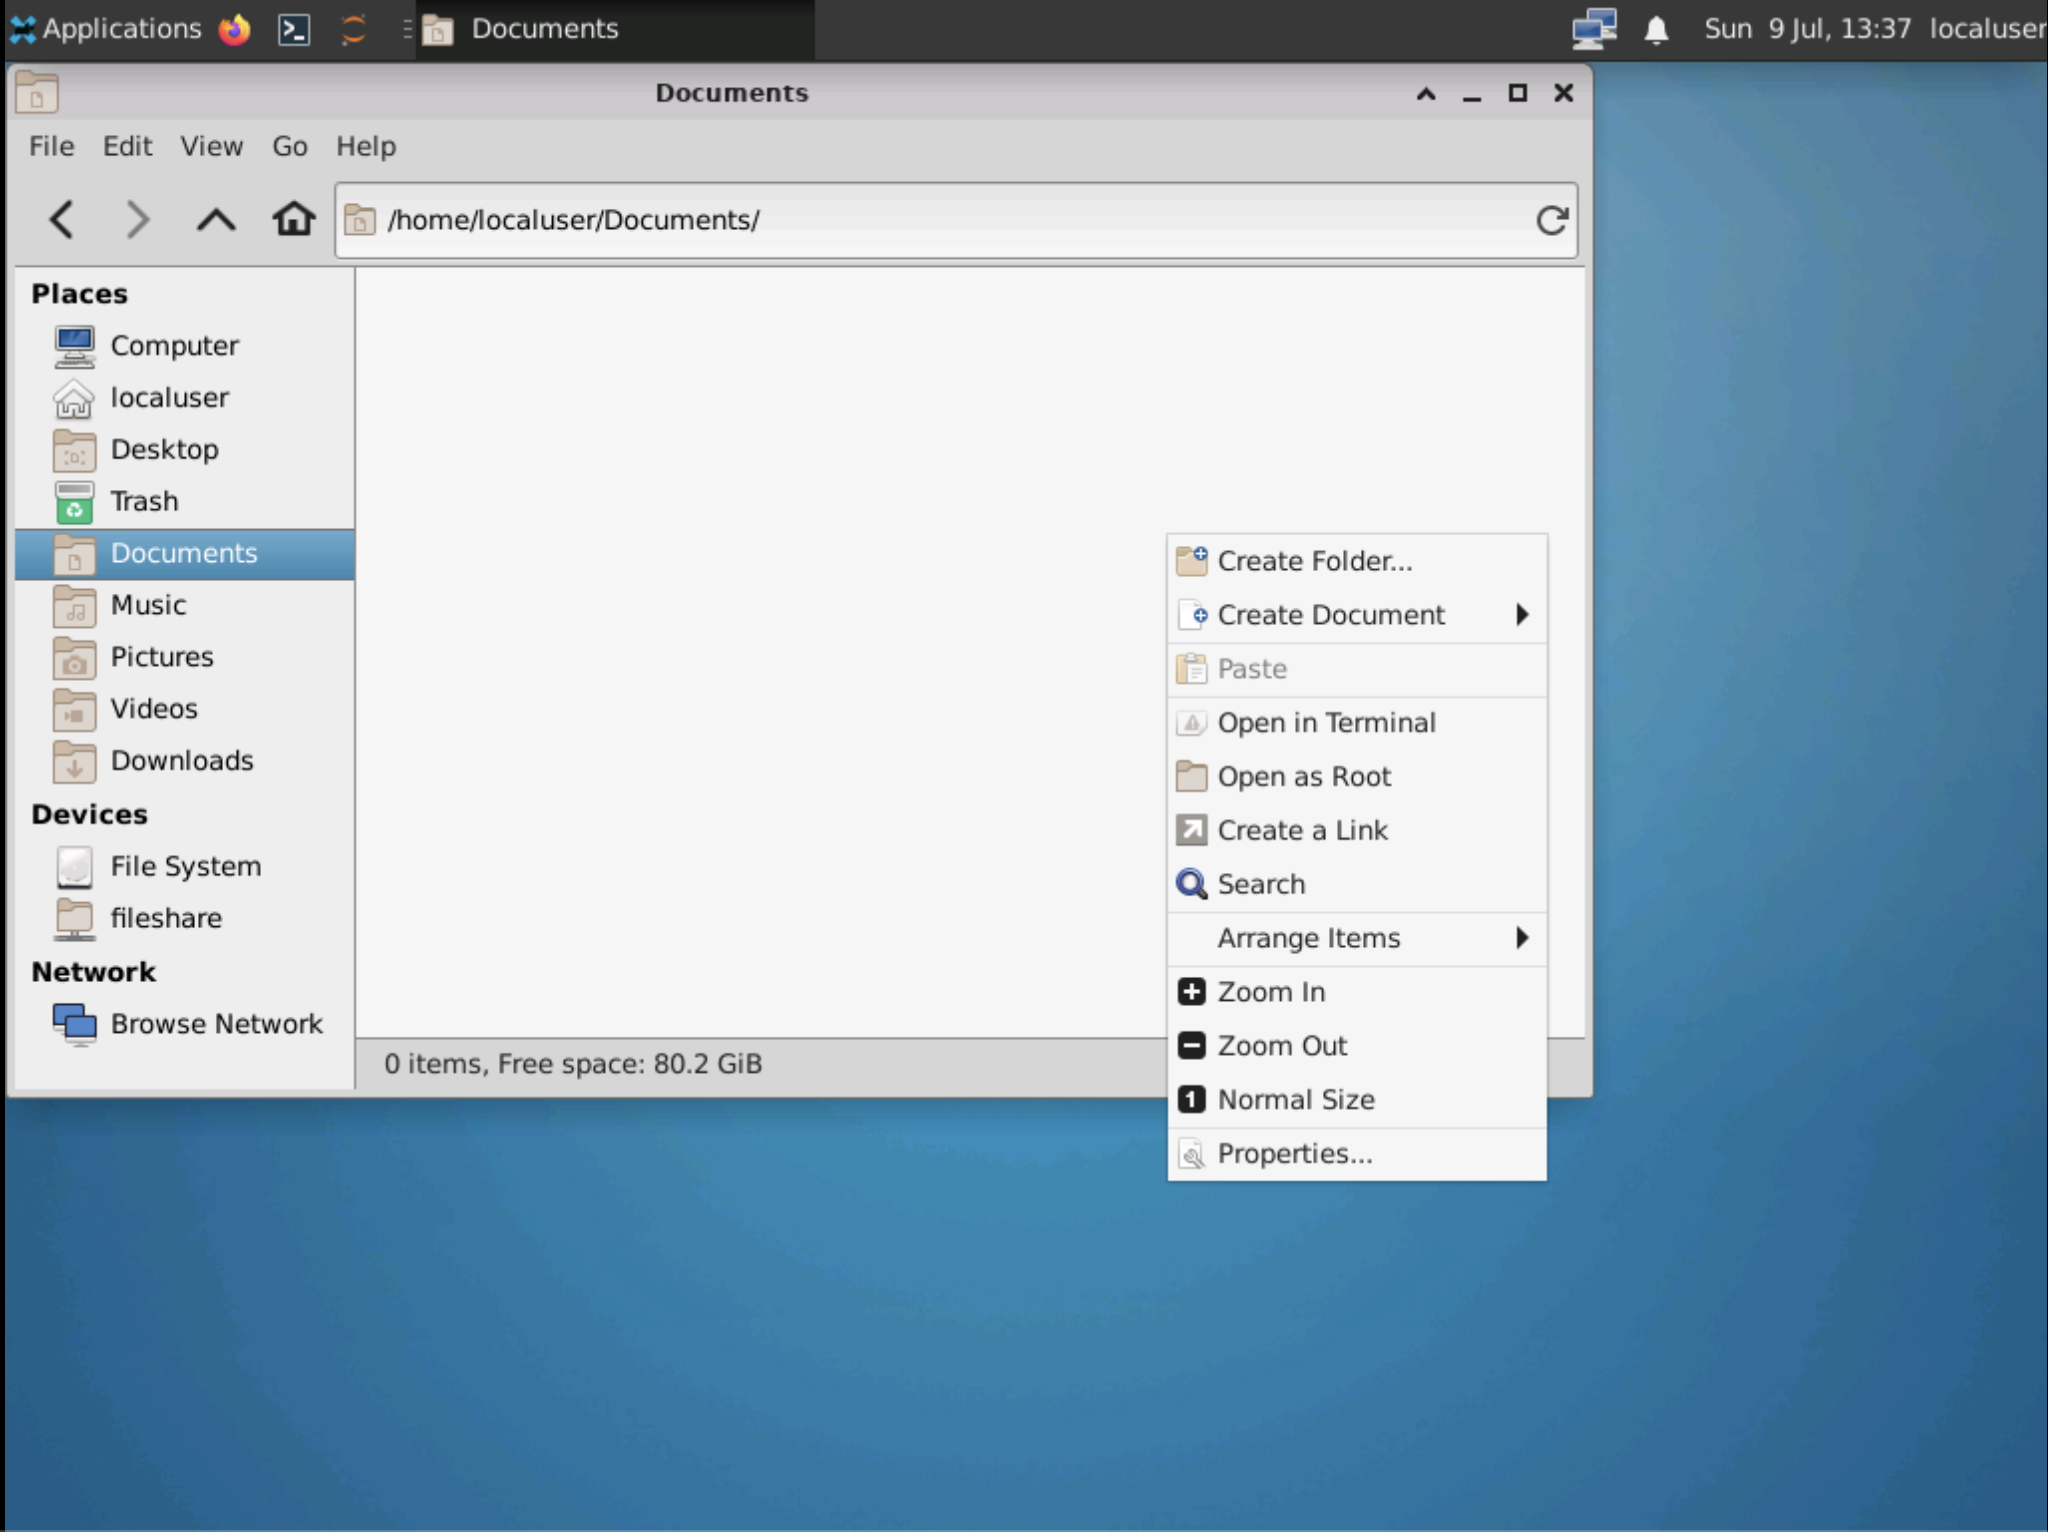The image size is (2048, 1532).
Task: Open Computer in the Places sidebar
Action: pos(185,346)
